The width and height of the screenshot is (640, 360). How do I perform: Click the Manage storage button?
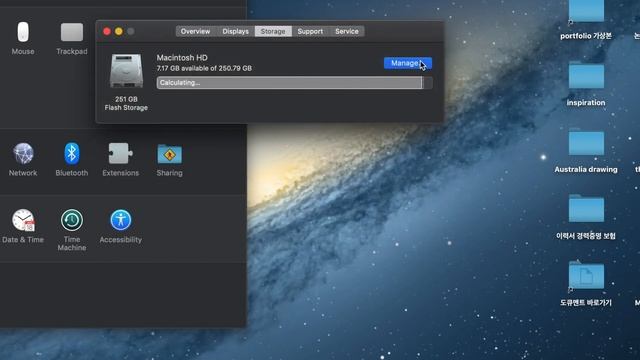click(x=408, y=63)
